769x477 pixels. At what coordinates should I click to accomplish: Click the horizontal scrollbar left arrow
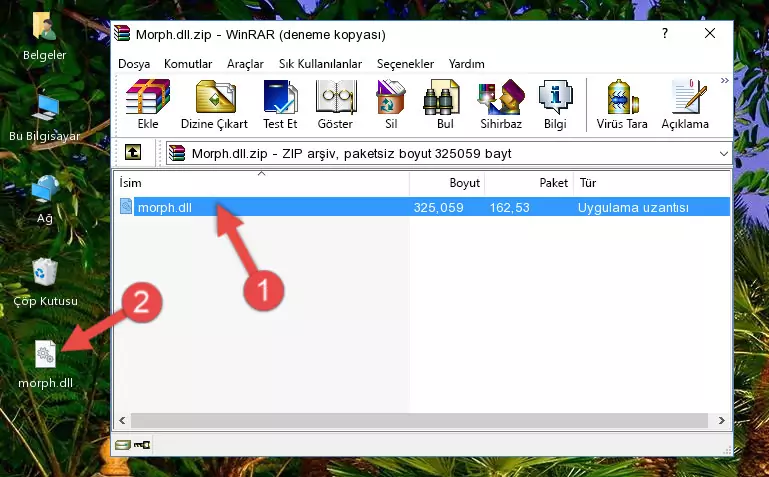click(122, 420)
